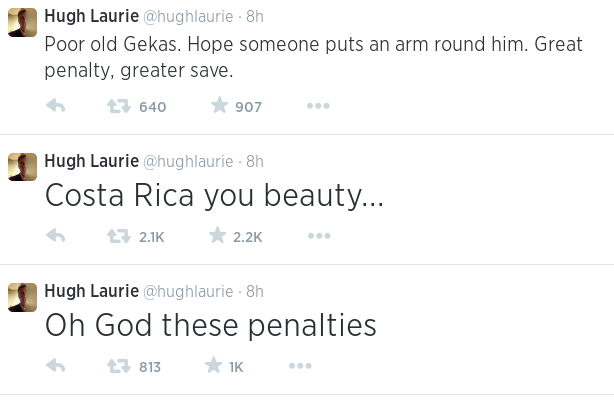
Task: Open more options on Costa Rica tweet
Action: [x=318, y=236]
